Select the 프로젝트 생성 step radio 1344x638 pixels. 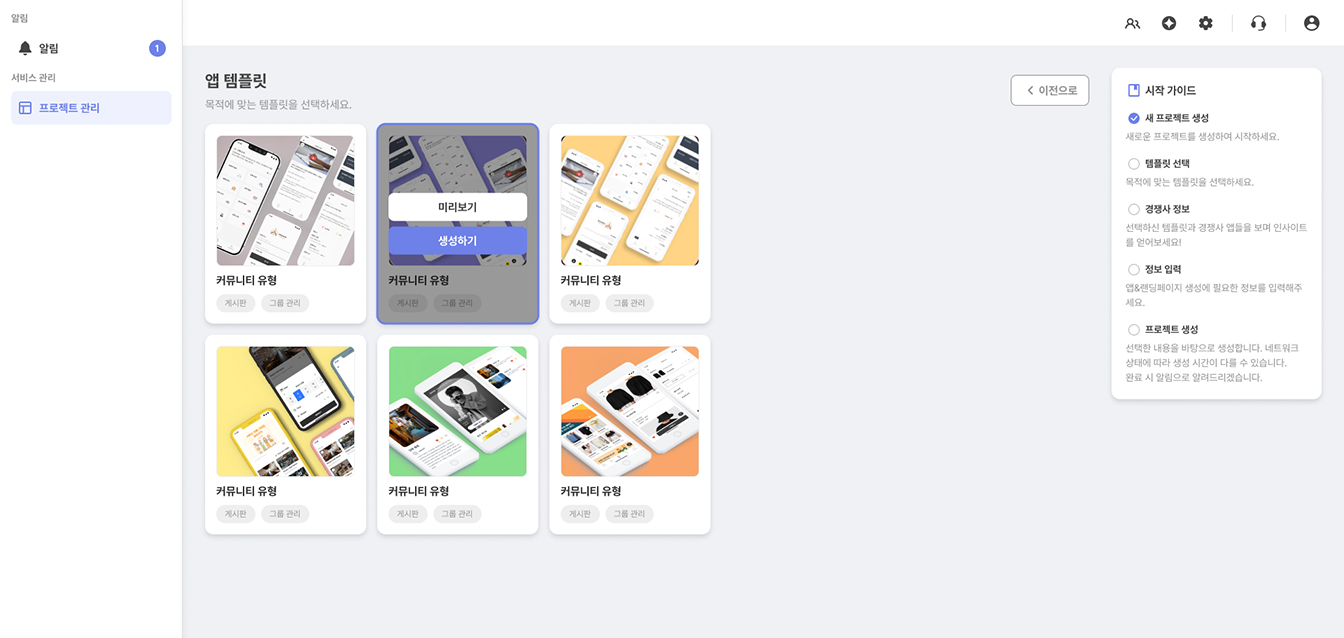pyautogui.click(x=1134, y=329)
